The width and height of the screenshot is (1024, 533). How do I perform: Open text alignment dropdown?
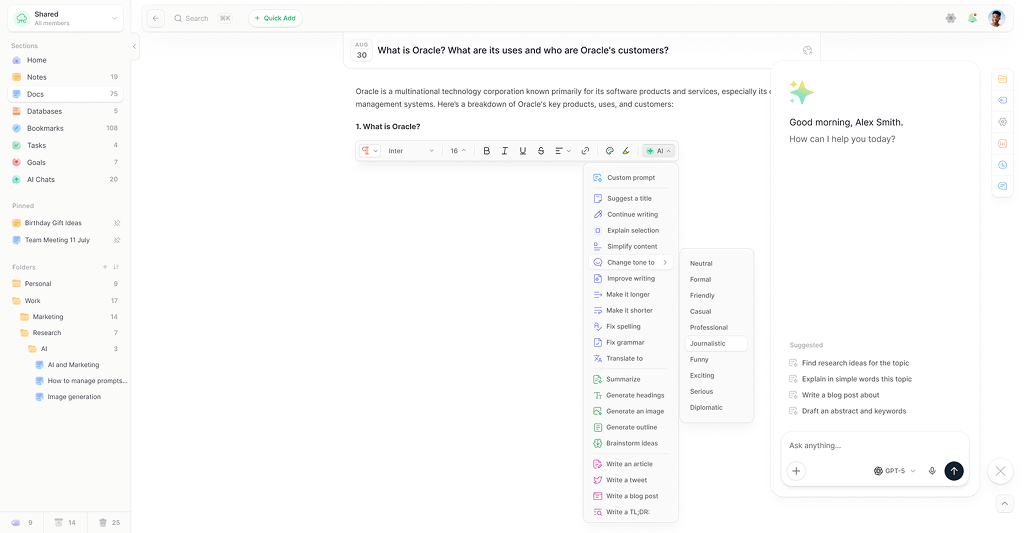click(562, 151)
